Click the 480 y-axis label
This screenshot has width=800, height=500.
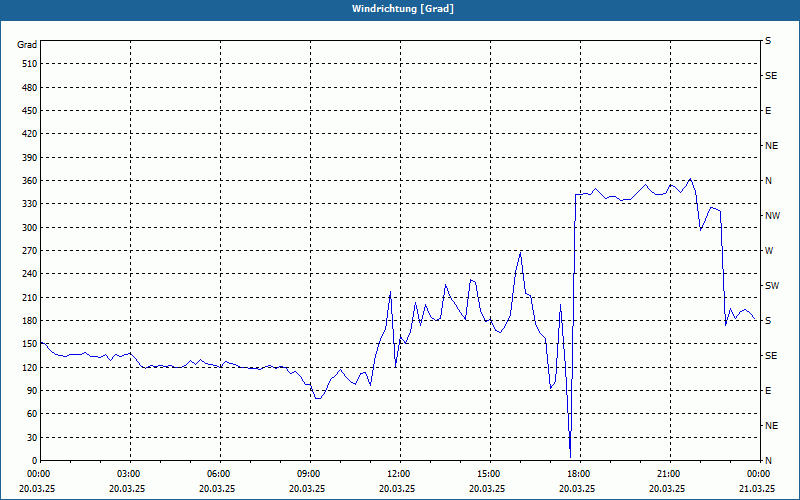[30, 87]
